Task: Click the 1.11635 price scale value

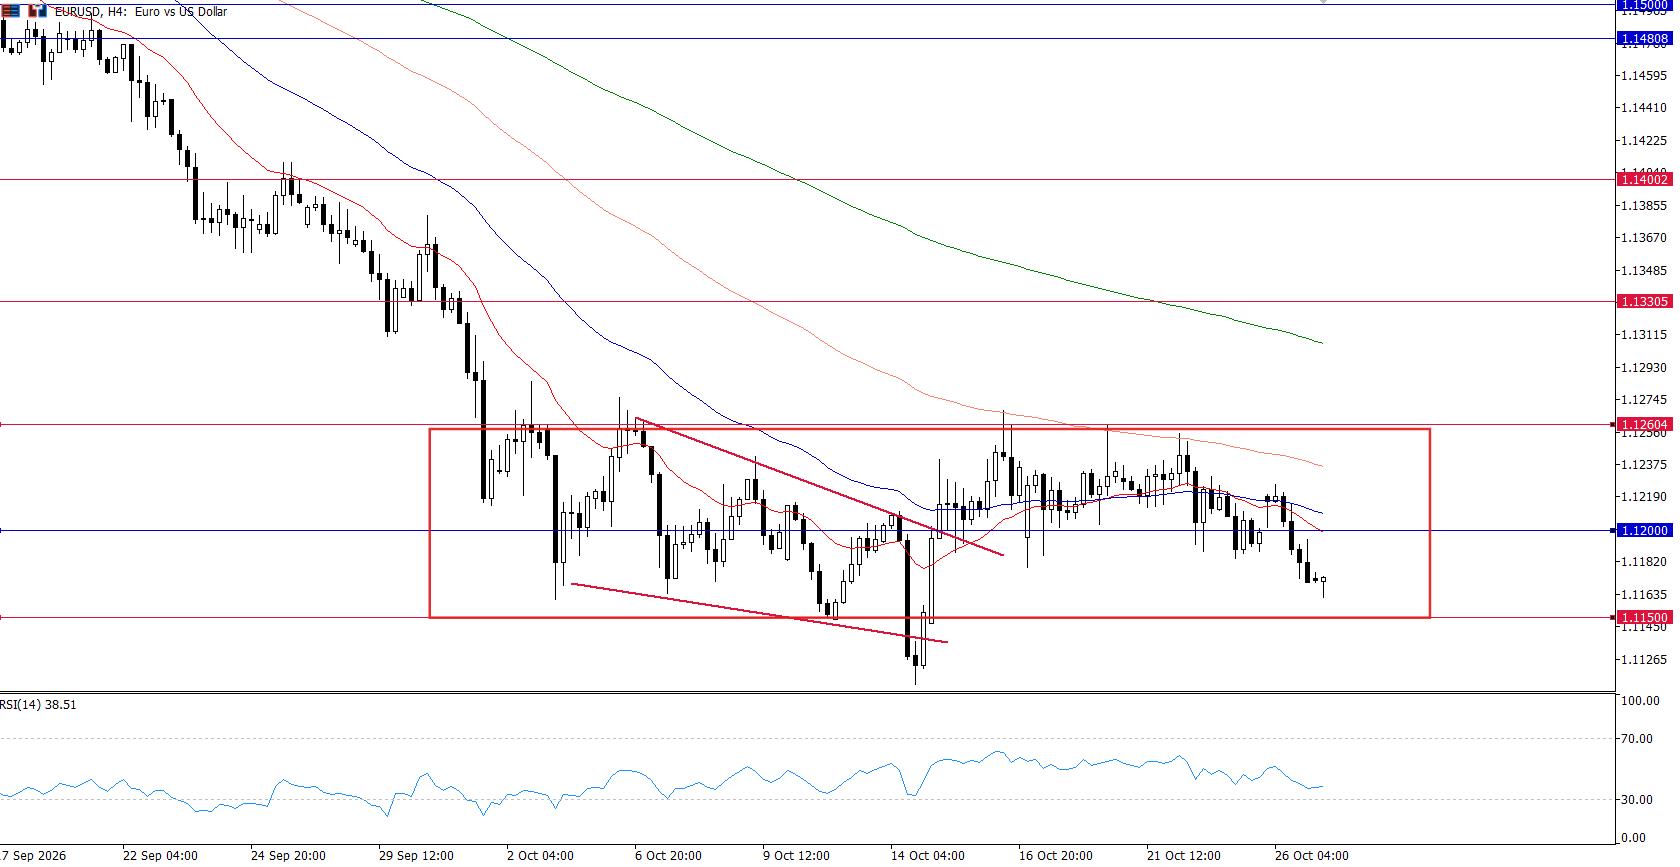Action: pos(1644,595)
